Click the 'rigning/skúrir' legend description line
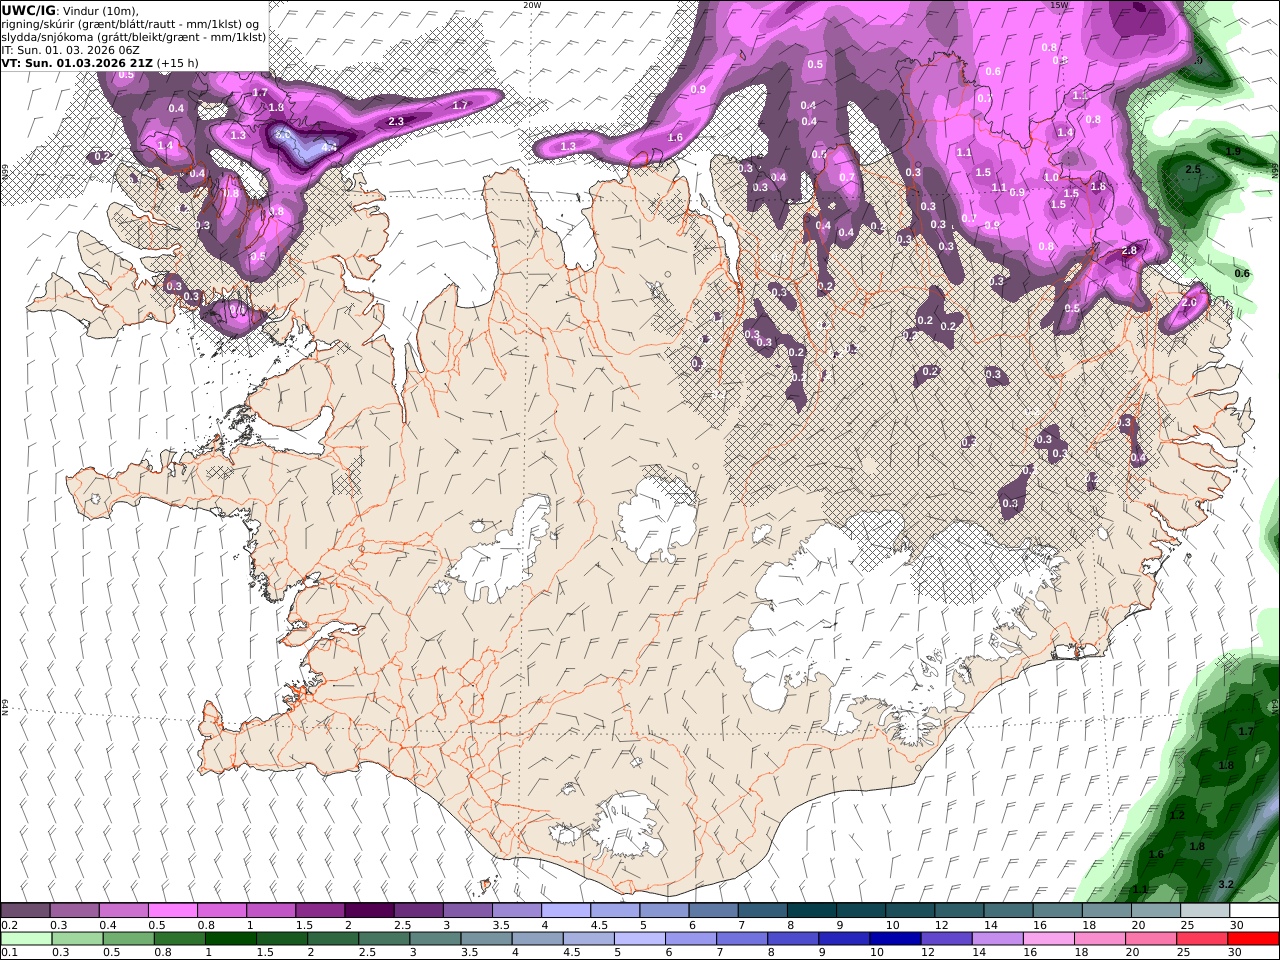1280x960 pixels. tap(131, 24)
